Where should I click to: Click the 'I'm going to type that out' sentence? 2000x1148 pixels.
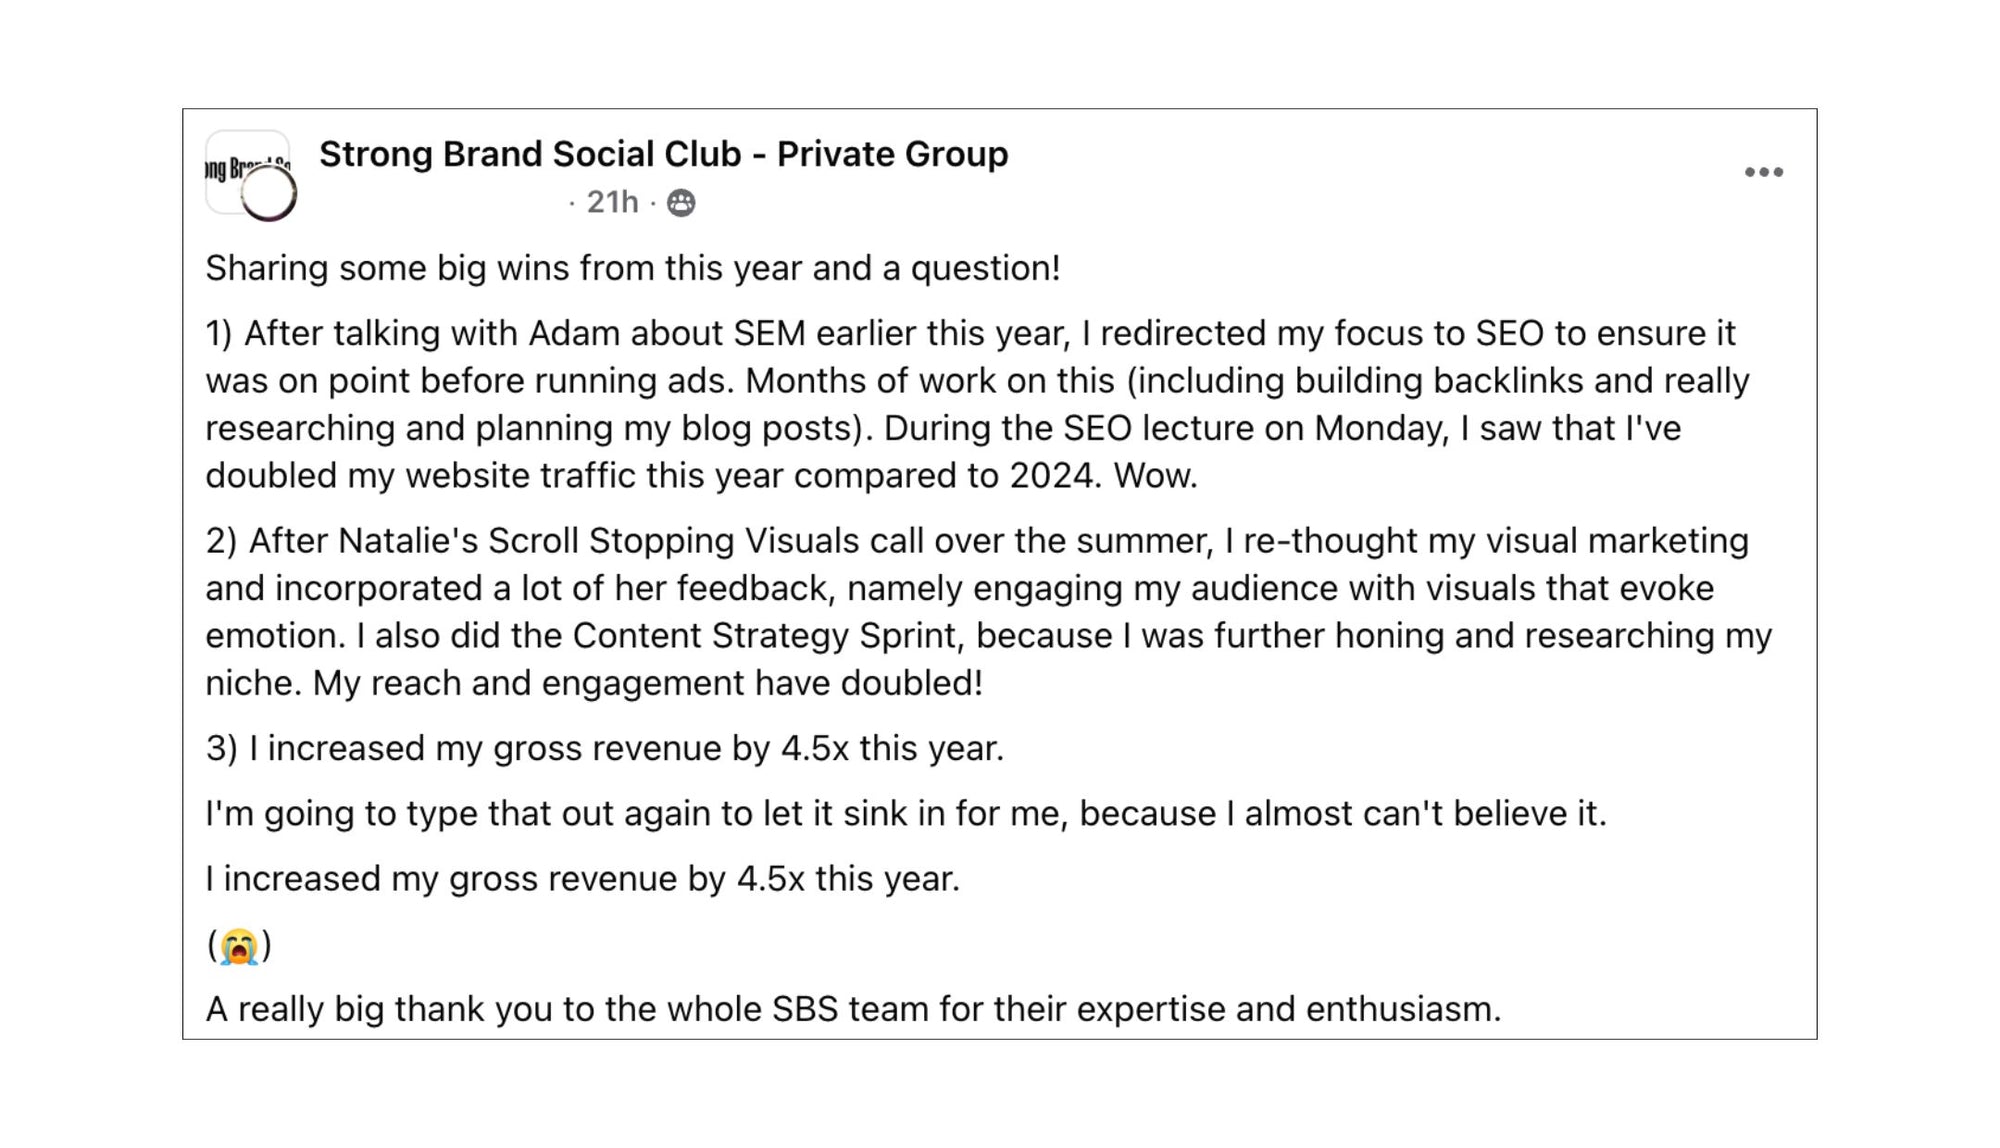pos(905,814)
